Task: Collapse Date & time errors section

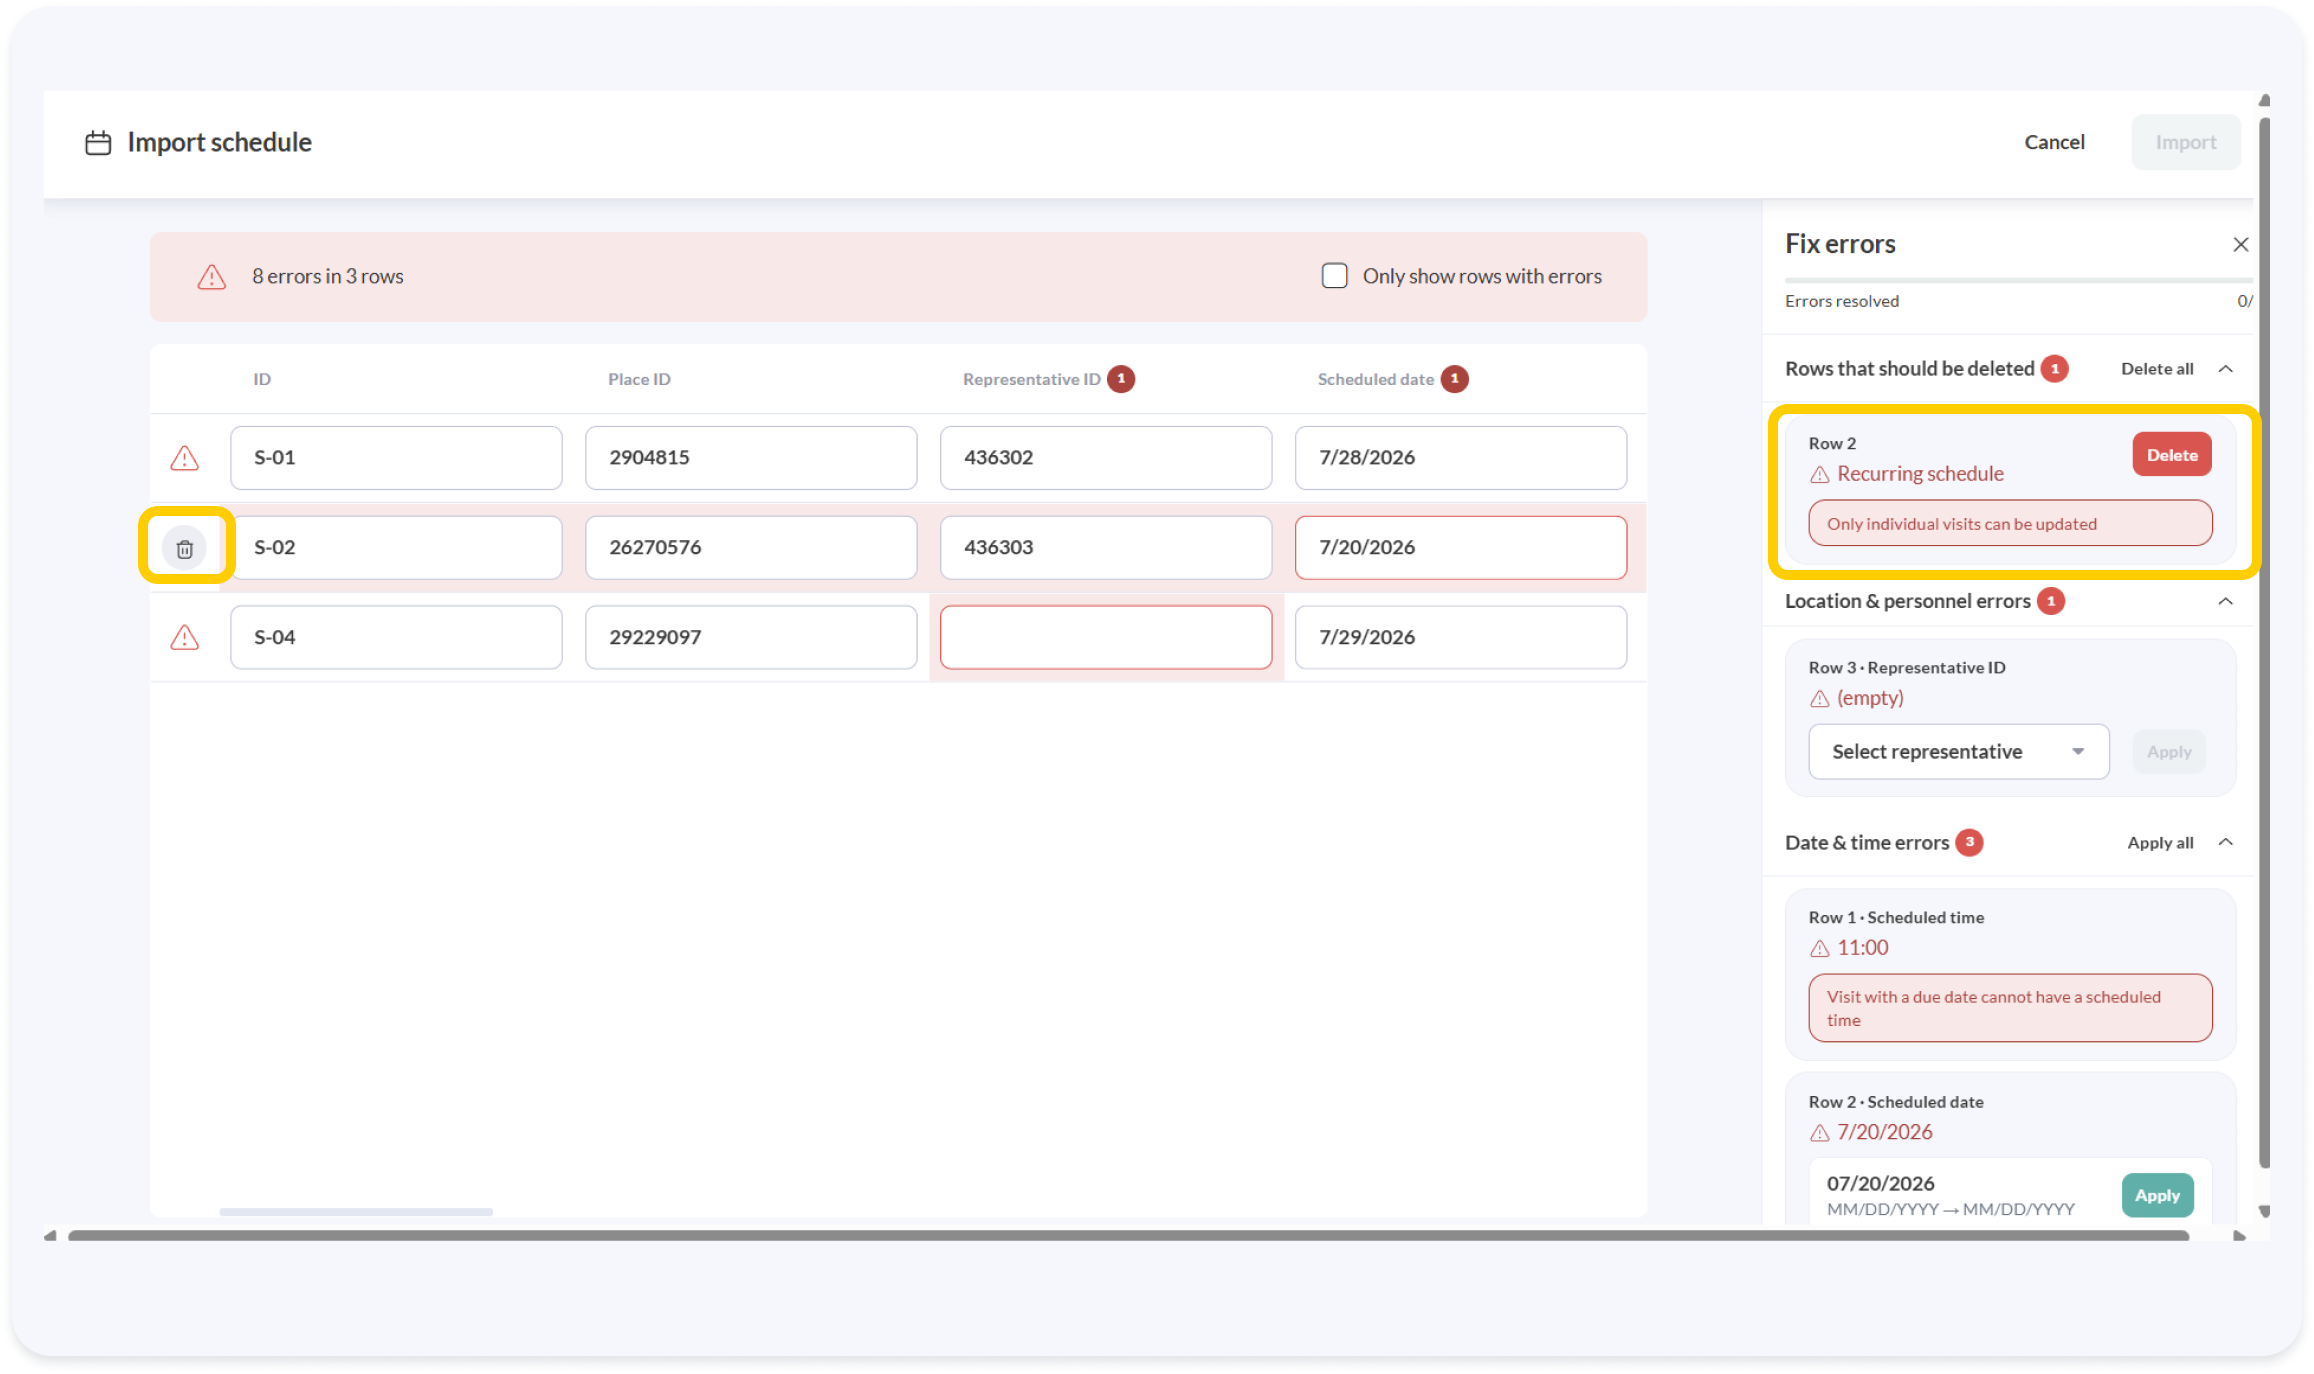Action: pos(2226,842)
